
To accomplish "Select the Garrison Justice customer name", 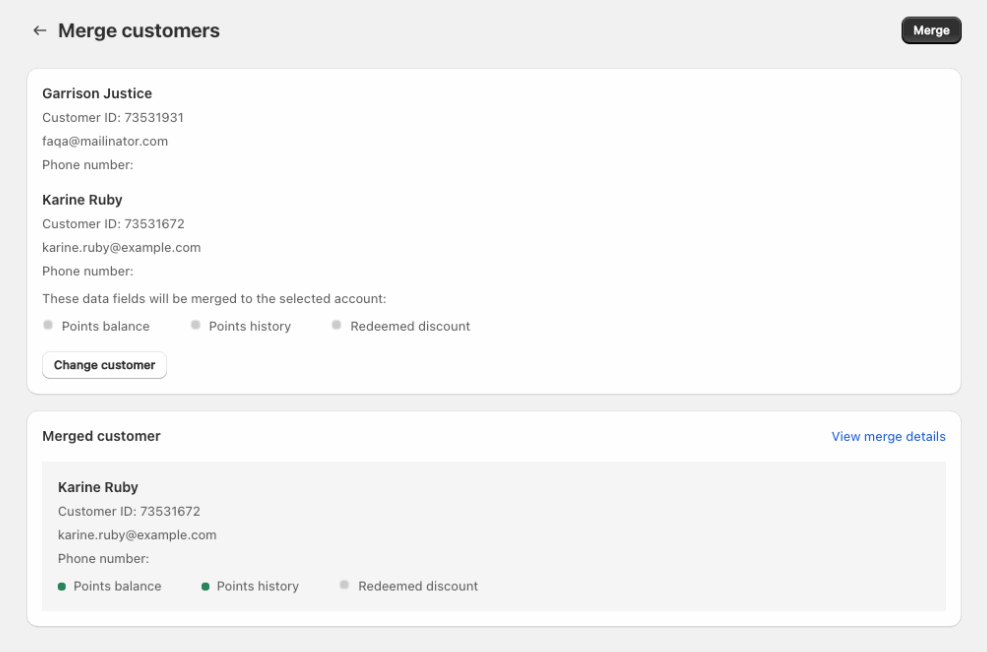I will click(x=97, y=94).
